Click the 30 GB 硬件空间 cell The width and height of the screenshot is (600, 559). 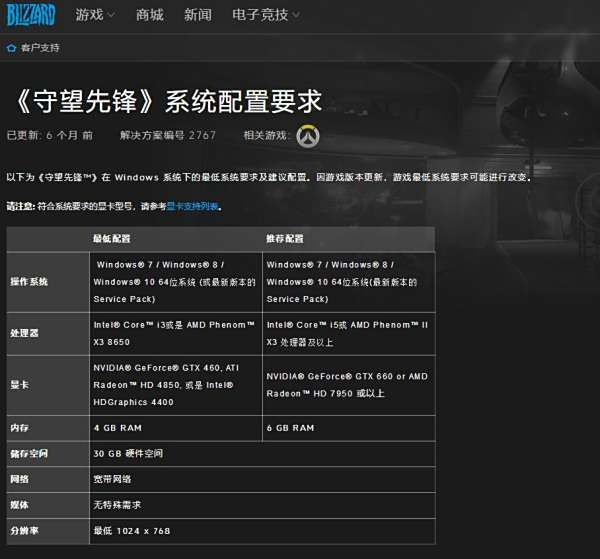click(x=262, y=454)
